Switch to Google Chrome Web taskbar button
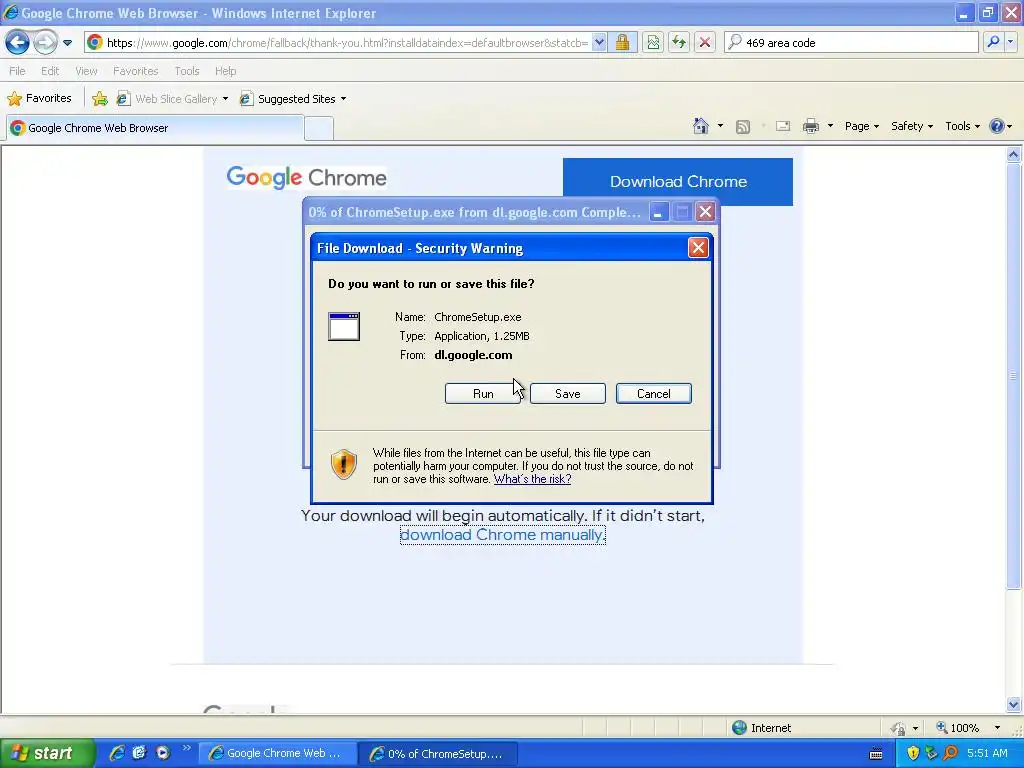The width and height of the screenshot is (1024, 768). point(277,753)
